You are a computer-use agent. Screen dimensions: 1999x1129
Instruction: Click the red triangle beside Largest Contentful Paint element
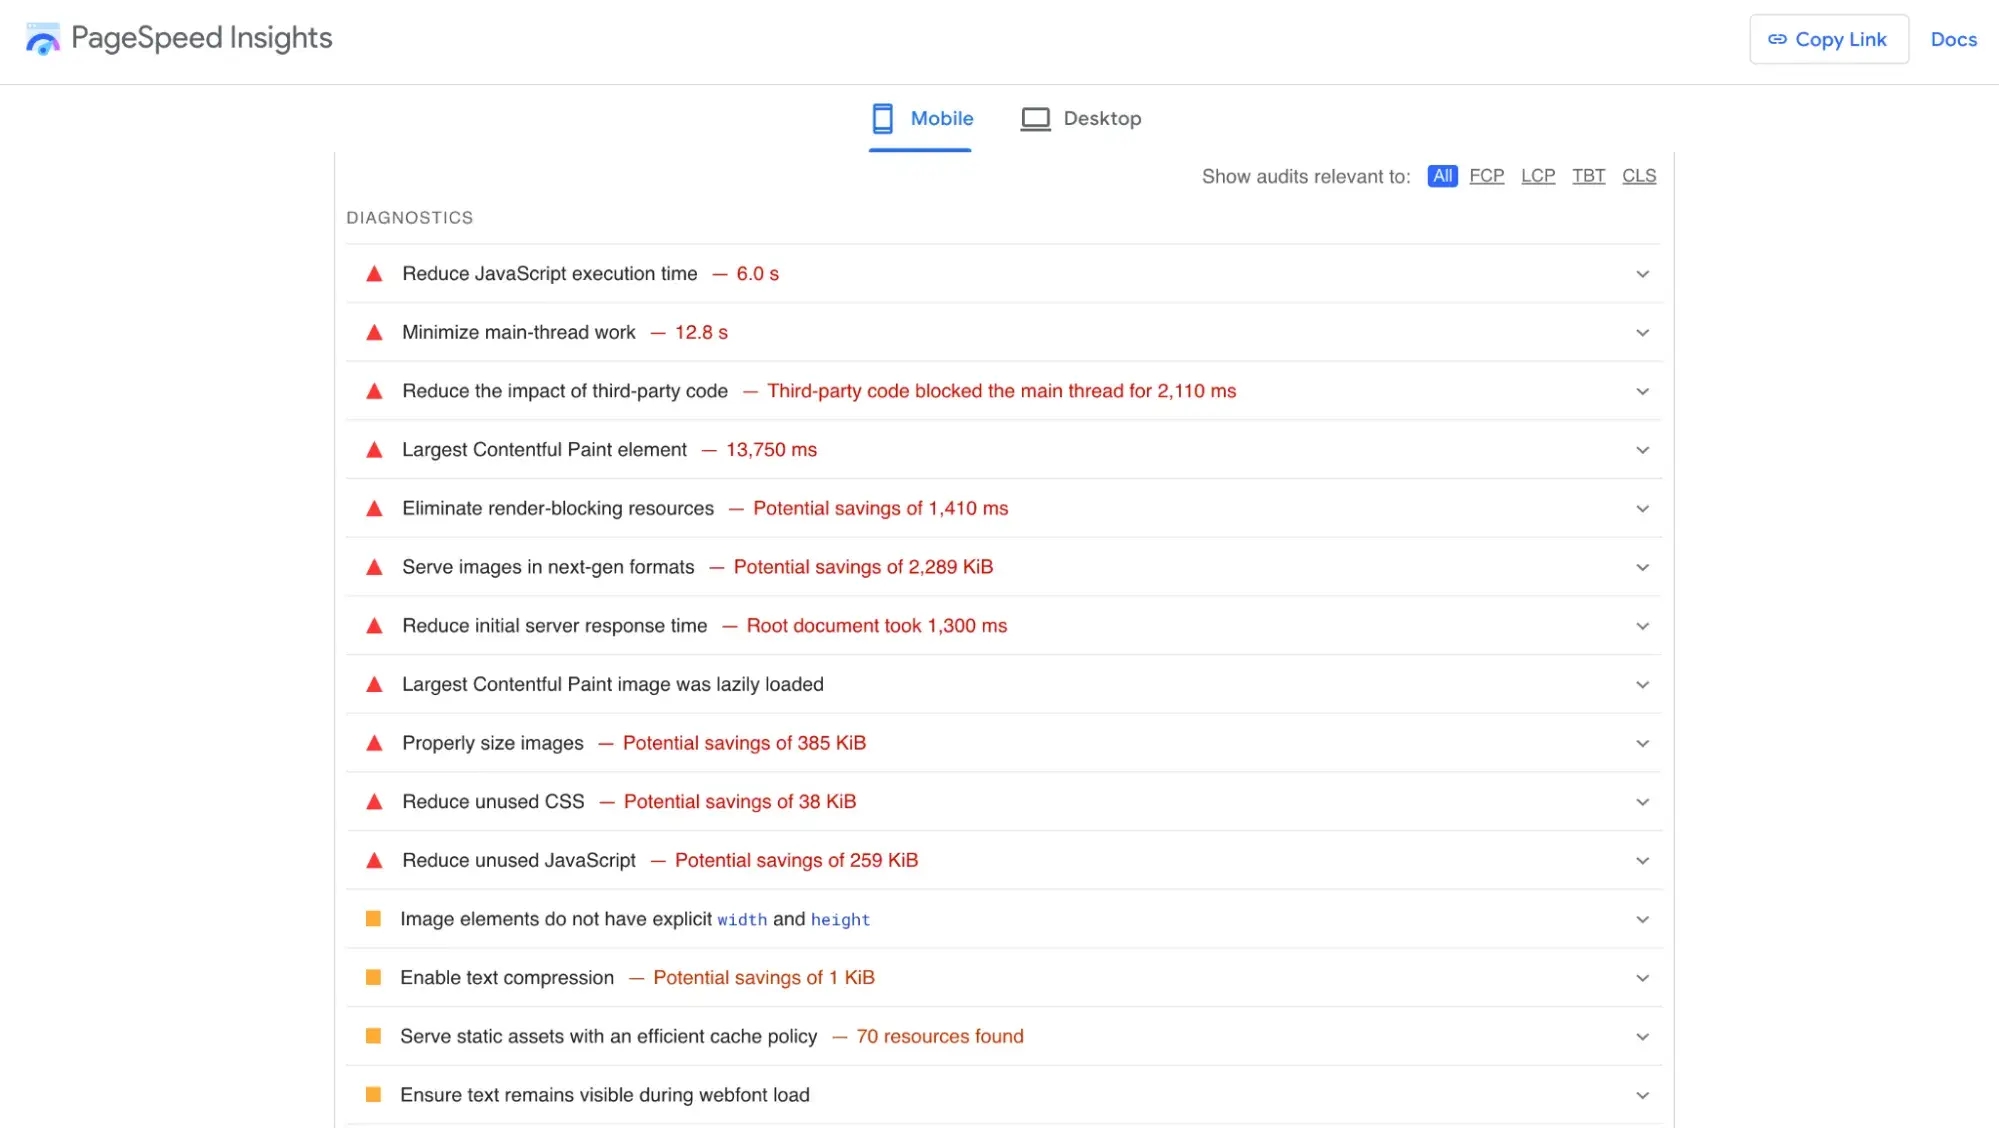[374, 450]
